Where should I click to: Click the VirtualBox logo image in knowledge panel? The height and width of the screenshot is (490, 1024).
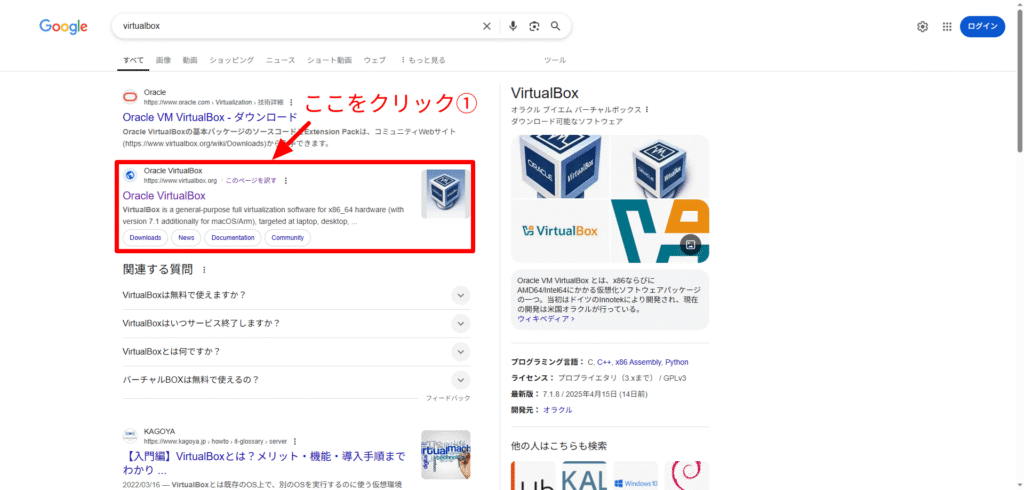pos(560,231)
